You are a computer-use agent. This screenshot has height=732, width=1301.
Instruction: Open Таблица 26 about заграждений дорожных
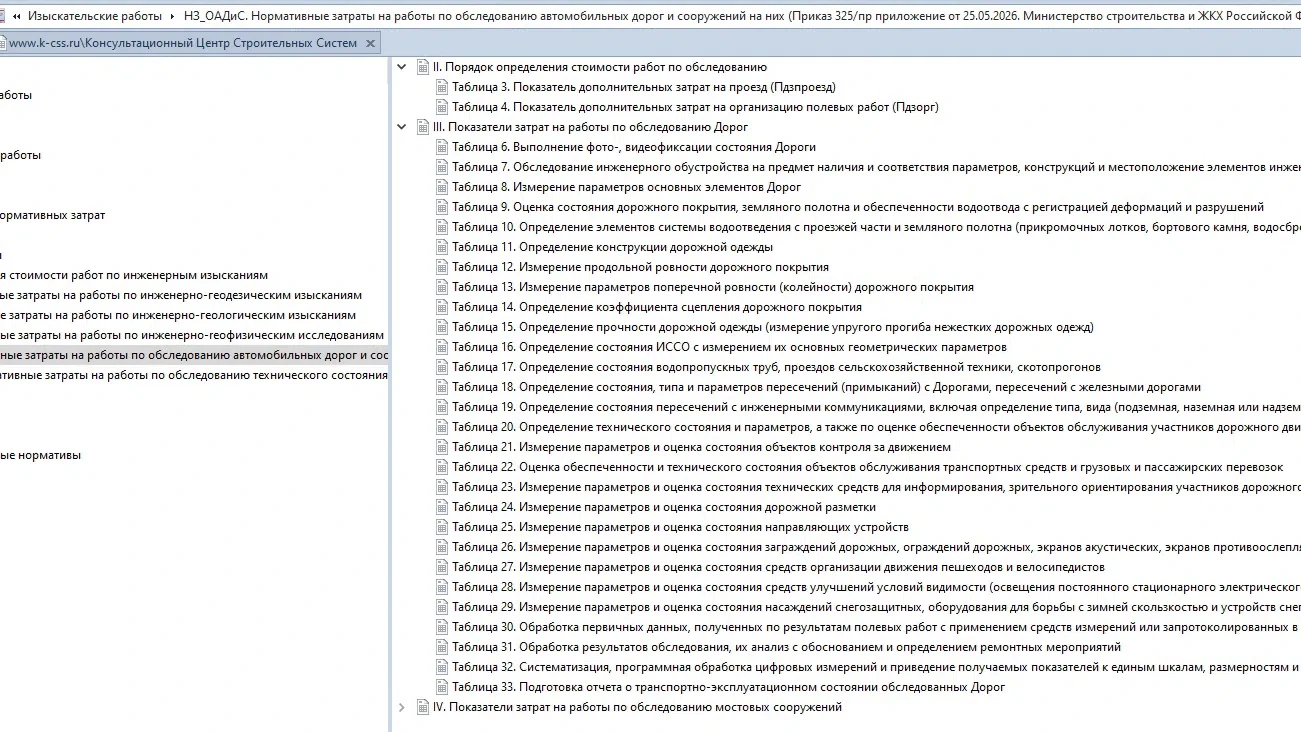click(876, 547)
